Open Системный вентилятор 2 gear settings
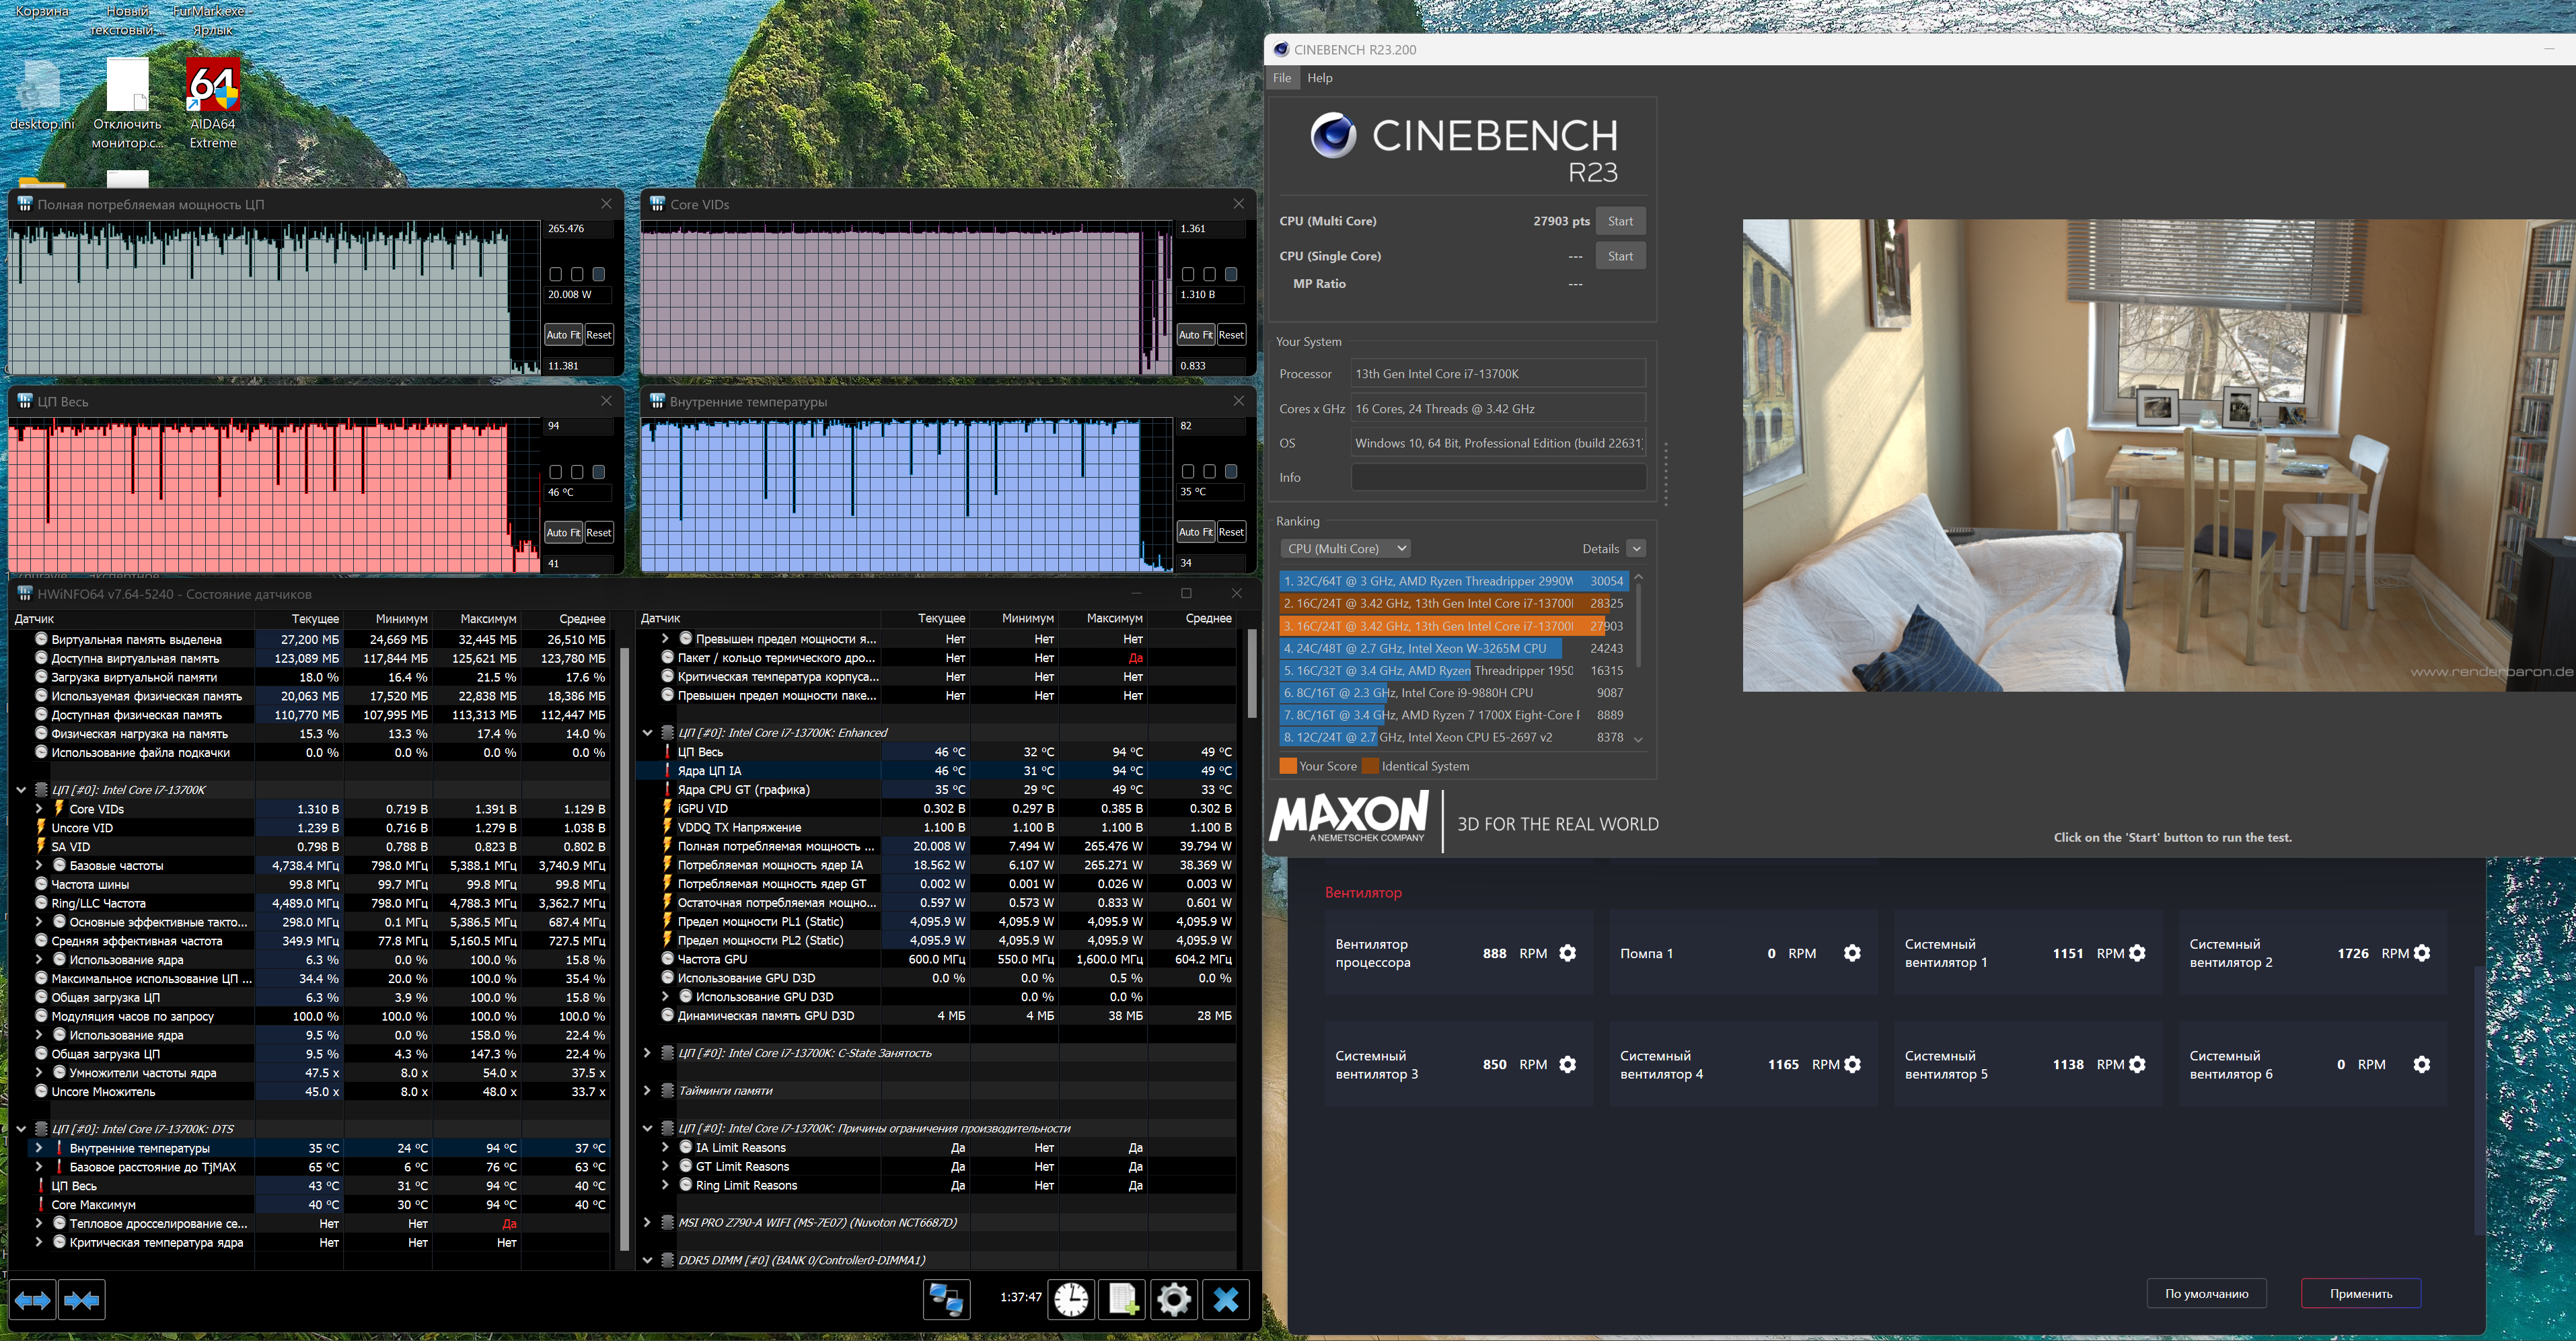The image size is (2576, 1341). coord(2422,953)
